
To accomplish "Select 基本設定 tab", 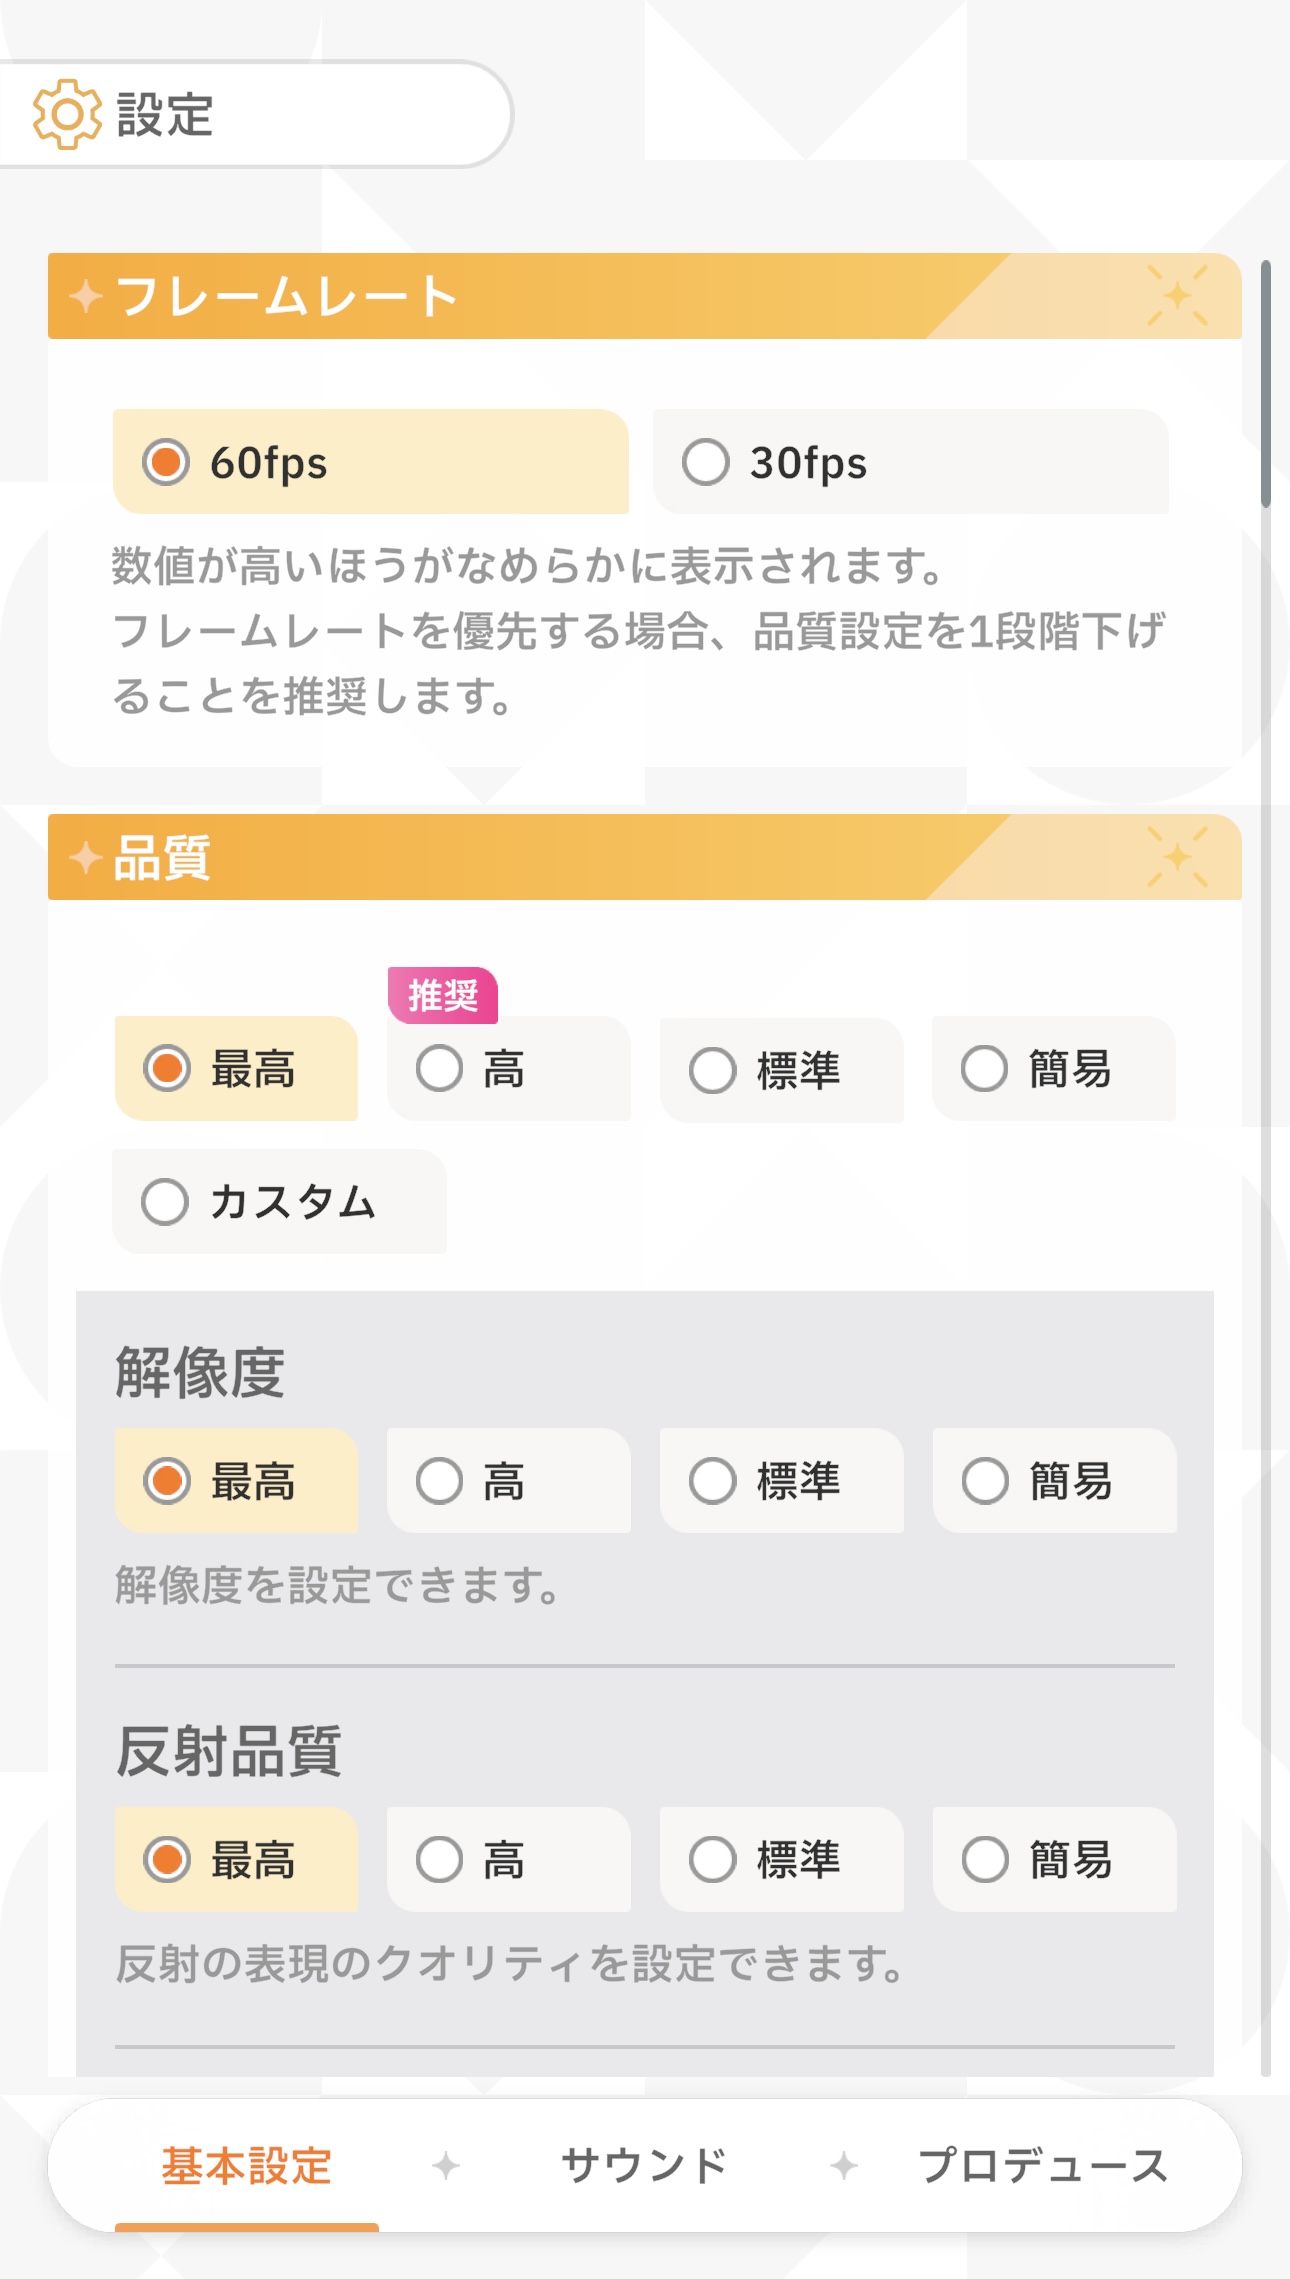I will click(x=247, y=2165).
